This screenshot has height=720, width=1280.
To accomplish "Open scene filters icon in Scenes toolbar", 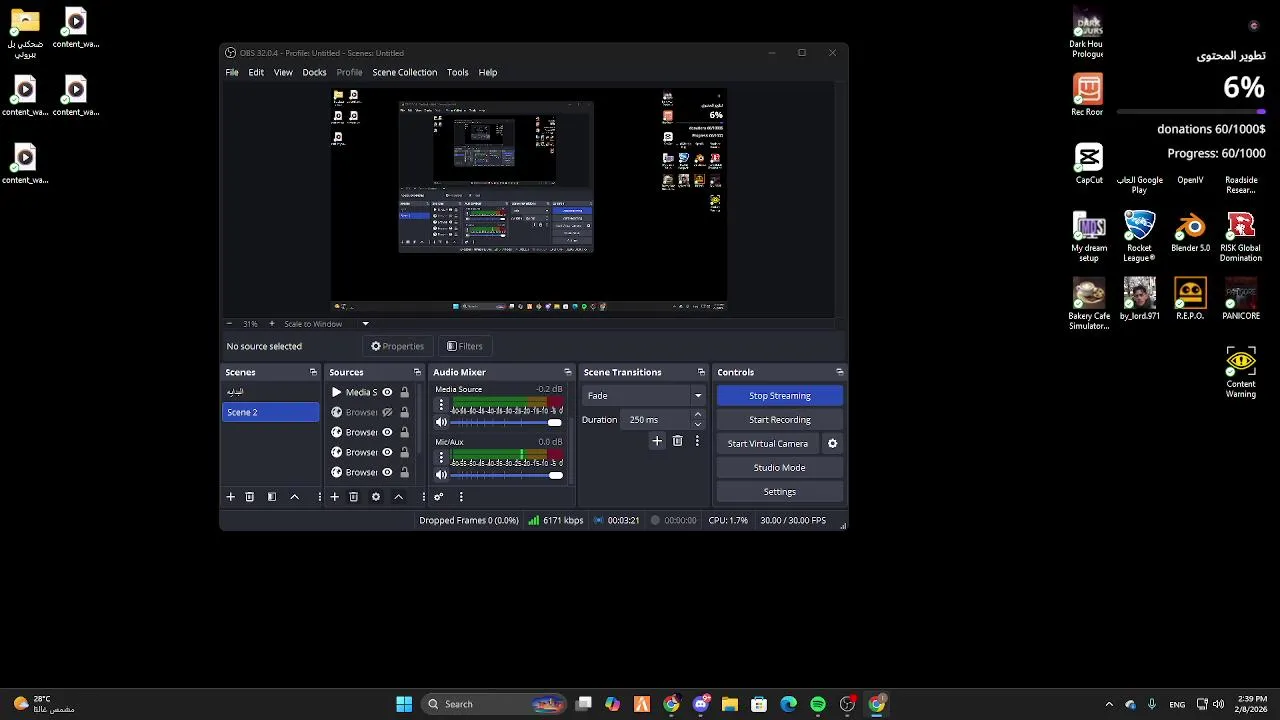I will click(272, 497).
